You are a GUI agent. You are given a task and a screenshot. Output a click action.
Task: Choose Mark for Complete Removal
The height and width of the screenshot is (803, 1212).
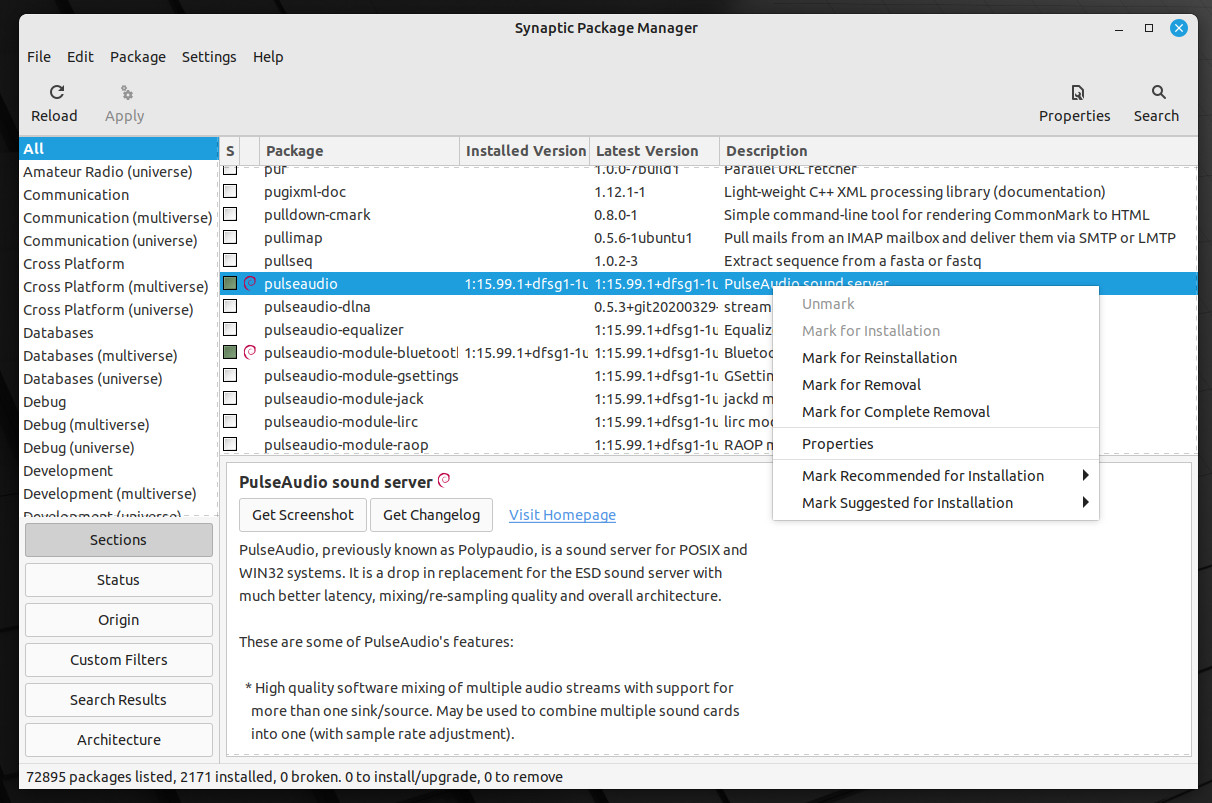click(936, 412)
